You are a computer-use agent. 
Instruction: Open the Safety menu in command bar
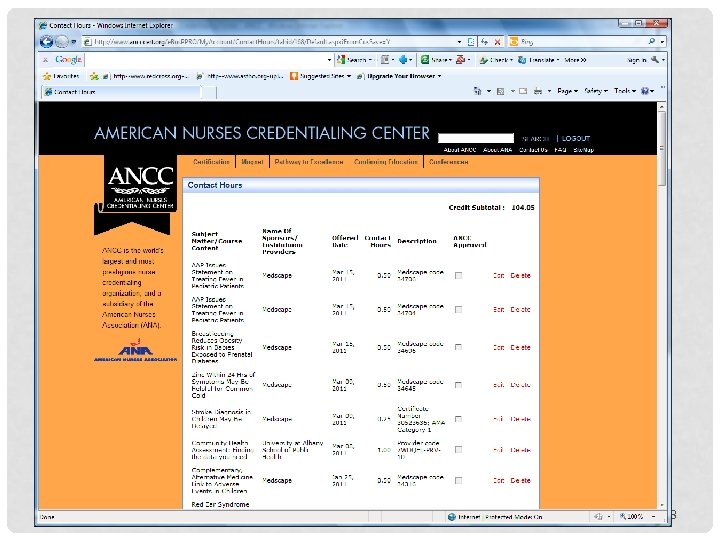[596, 91]
